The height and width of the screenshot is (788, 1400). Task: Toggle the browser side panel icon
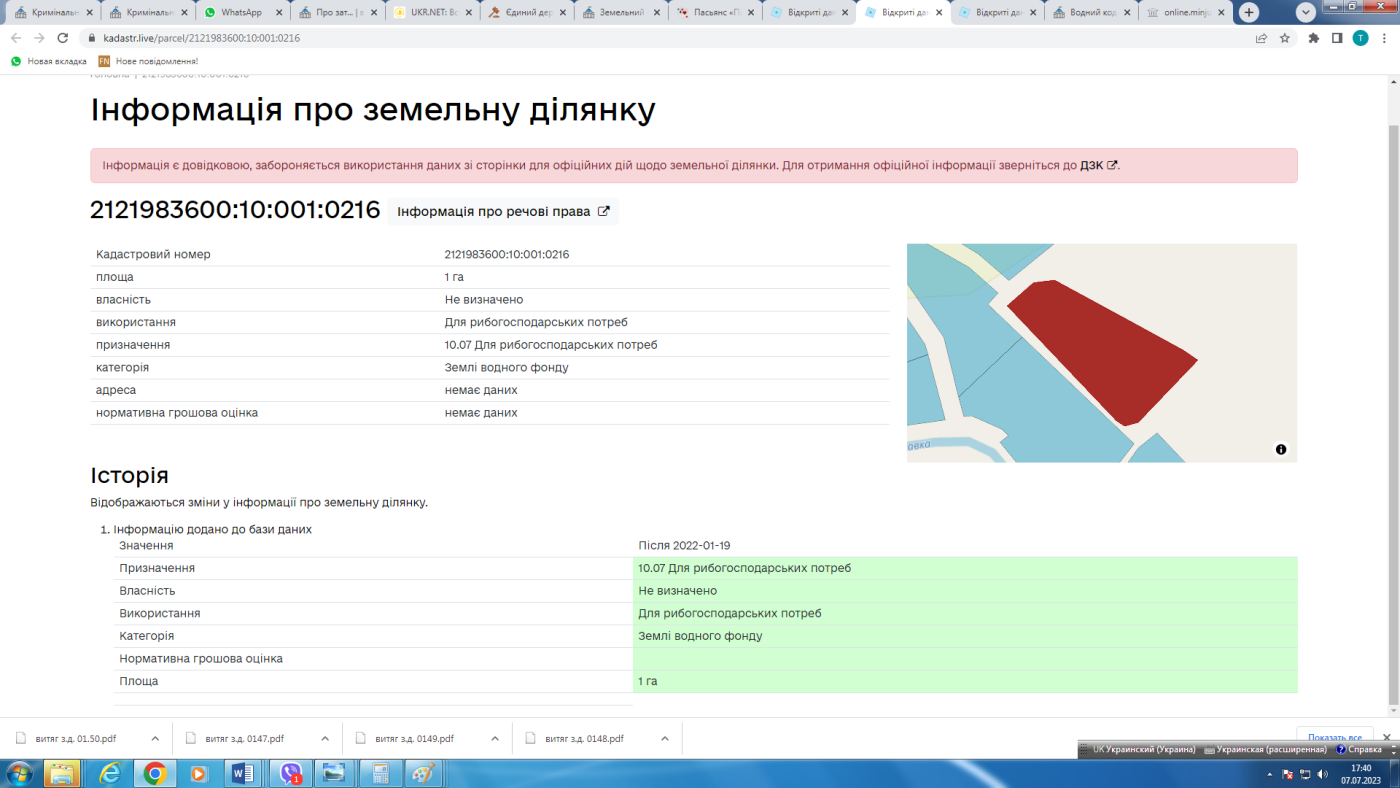pyautogui.click(x=1337, y=38)
